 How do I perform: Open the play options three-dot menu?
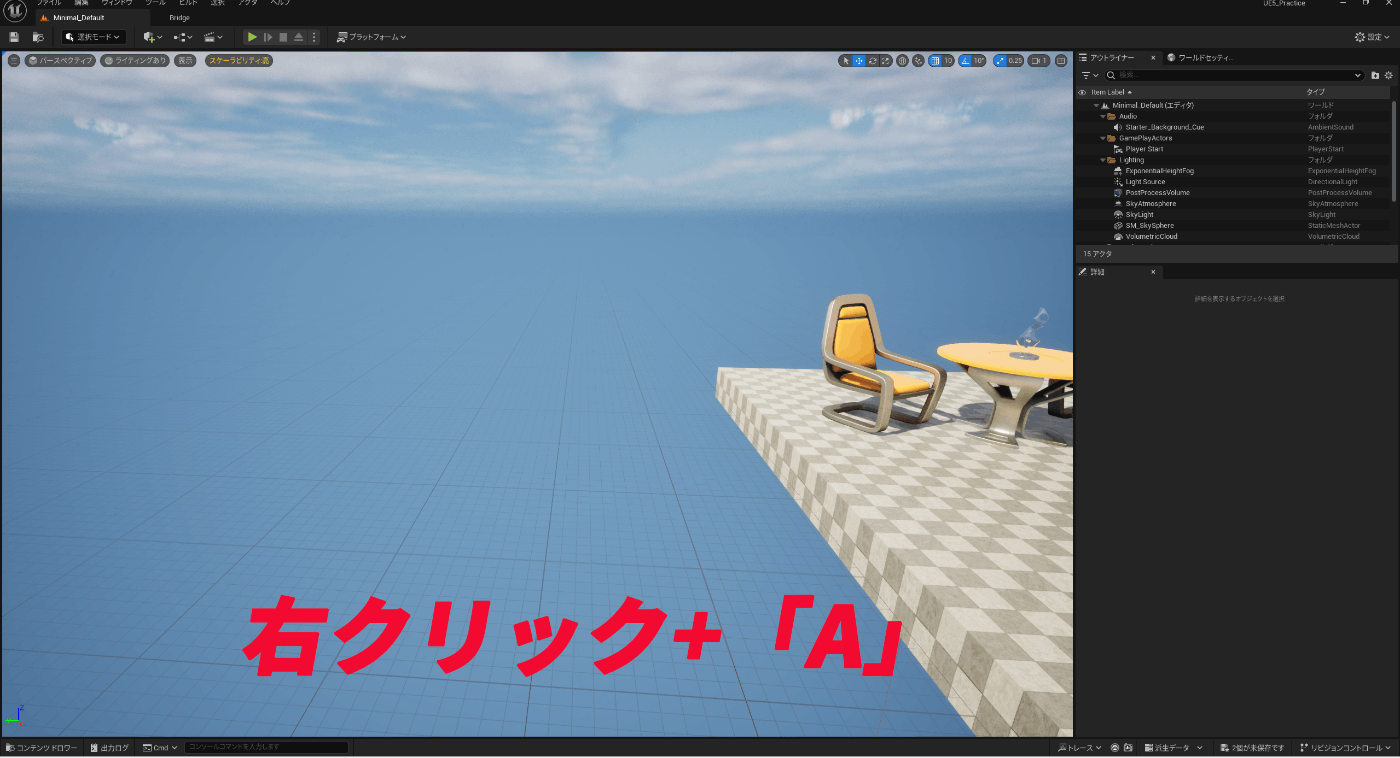tap(314, 37)
